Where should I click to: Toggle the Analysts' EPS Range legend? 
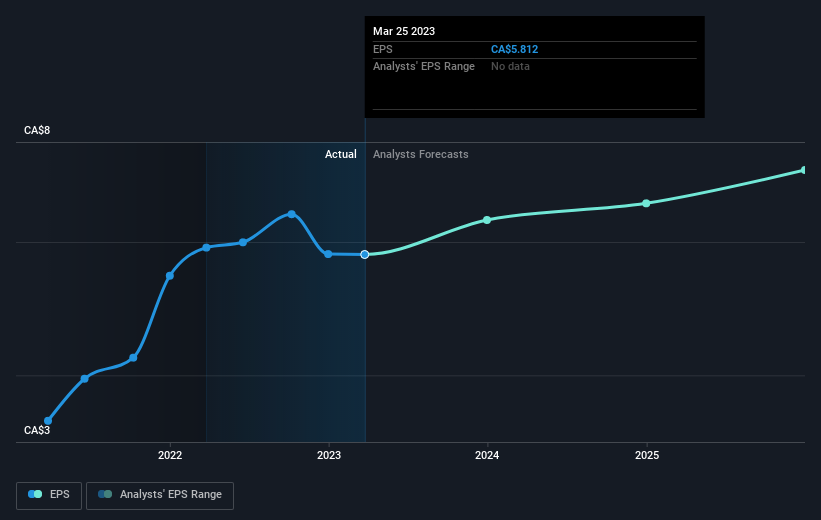point(160,495)
